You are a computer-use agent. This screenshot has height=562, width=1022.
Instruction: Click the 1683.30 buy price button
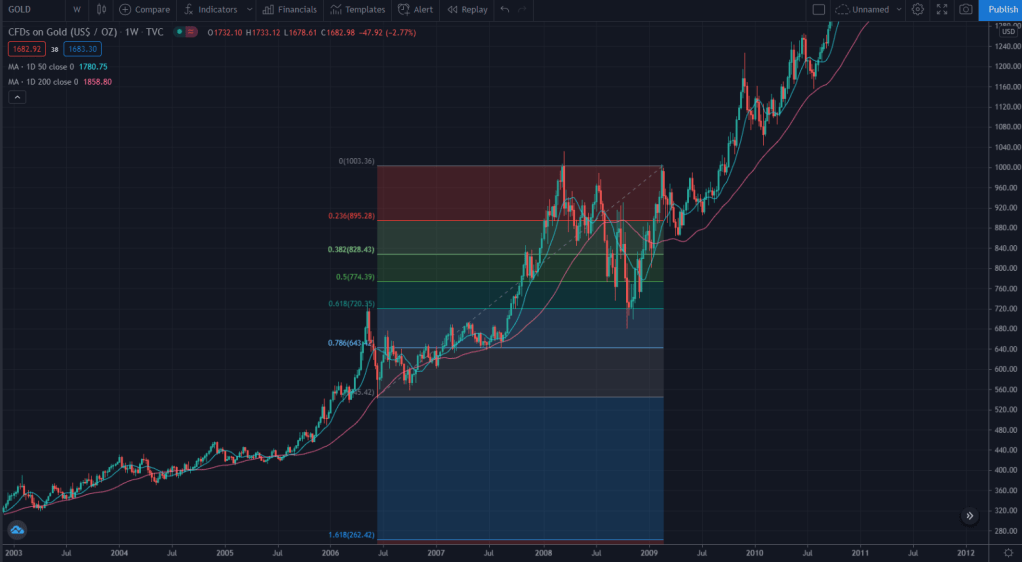pos(82,48)
